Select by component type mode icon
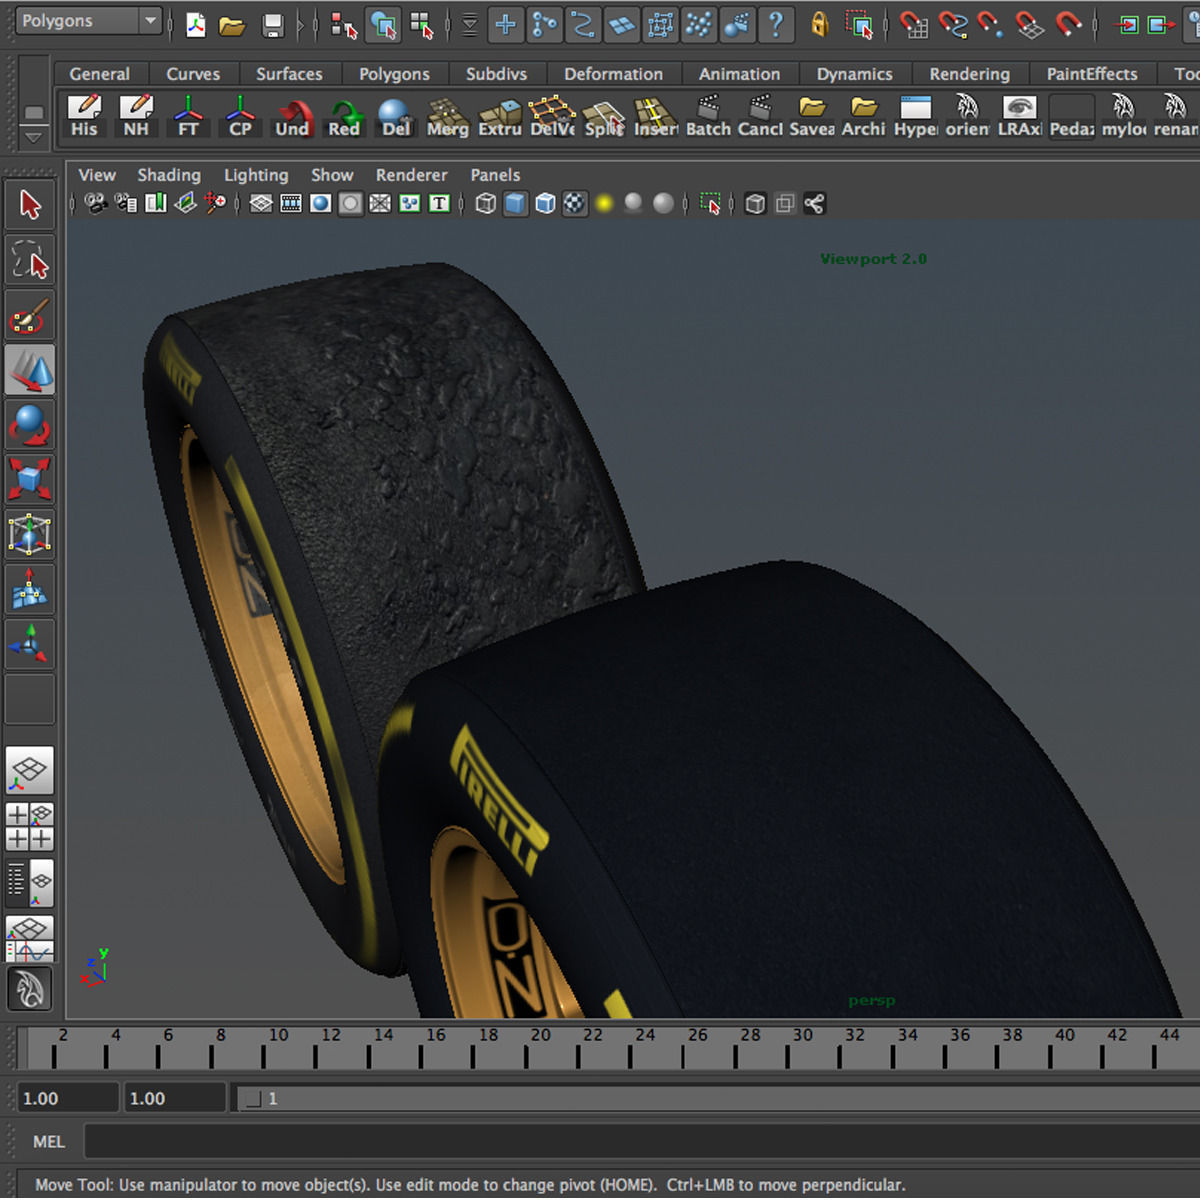This screenshot has height=1200, width=1200. tap(422, 25)
